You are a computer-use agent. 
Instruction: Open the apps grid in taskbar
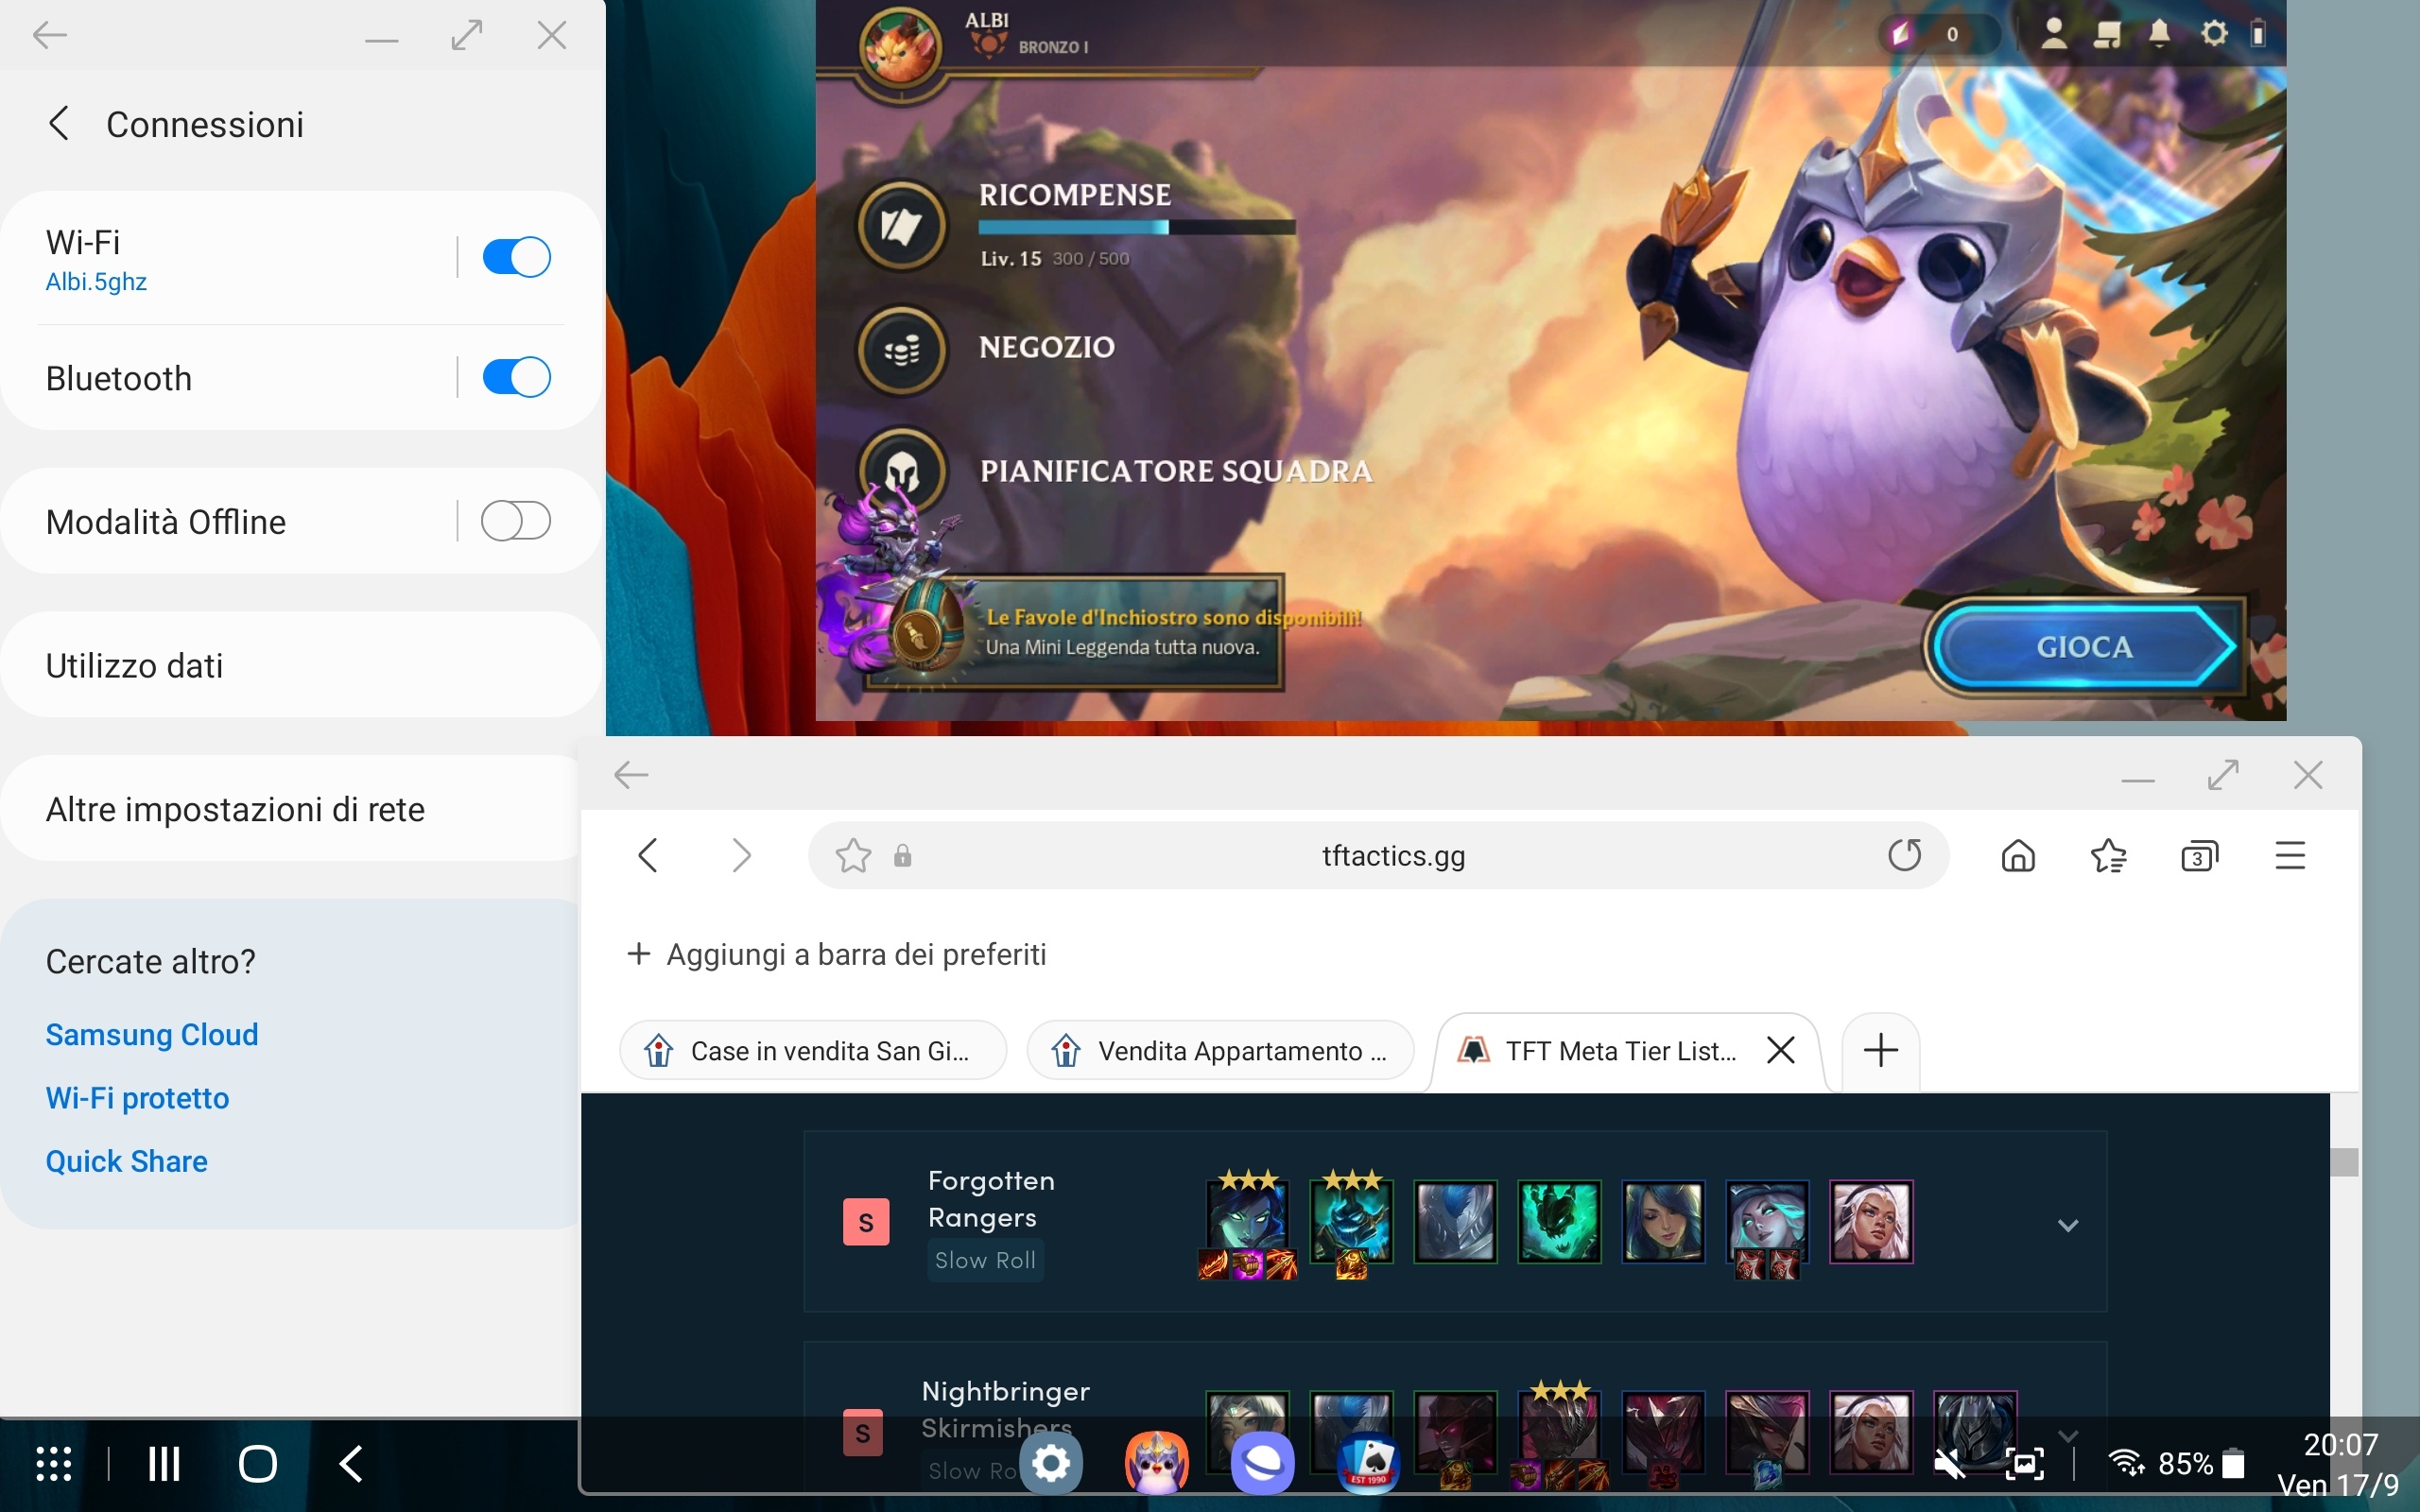click(54, 1464)
